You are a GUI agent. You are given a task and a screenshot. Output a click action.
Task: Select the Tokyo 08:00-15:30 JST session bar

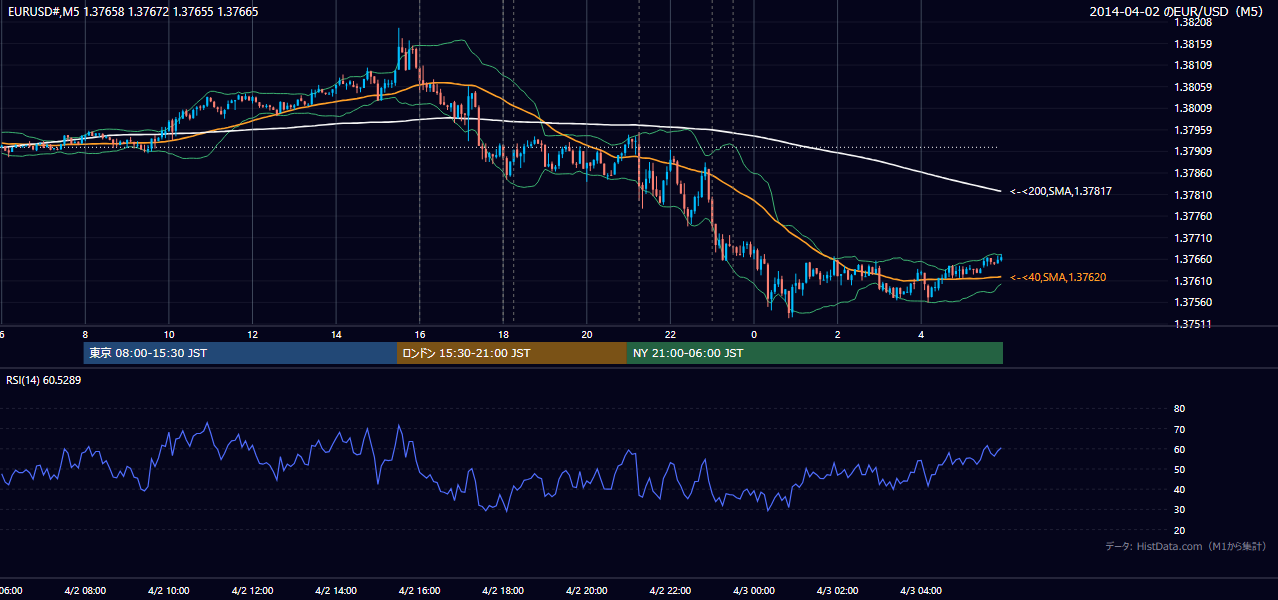240,353
